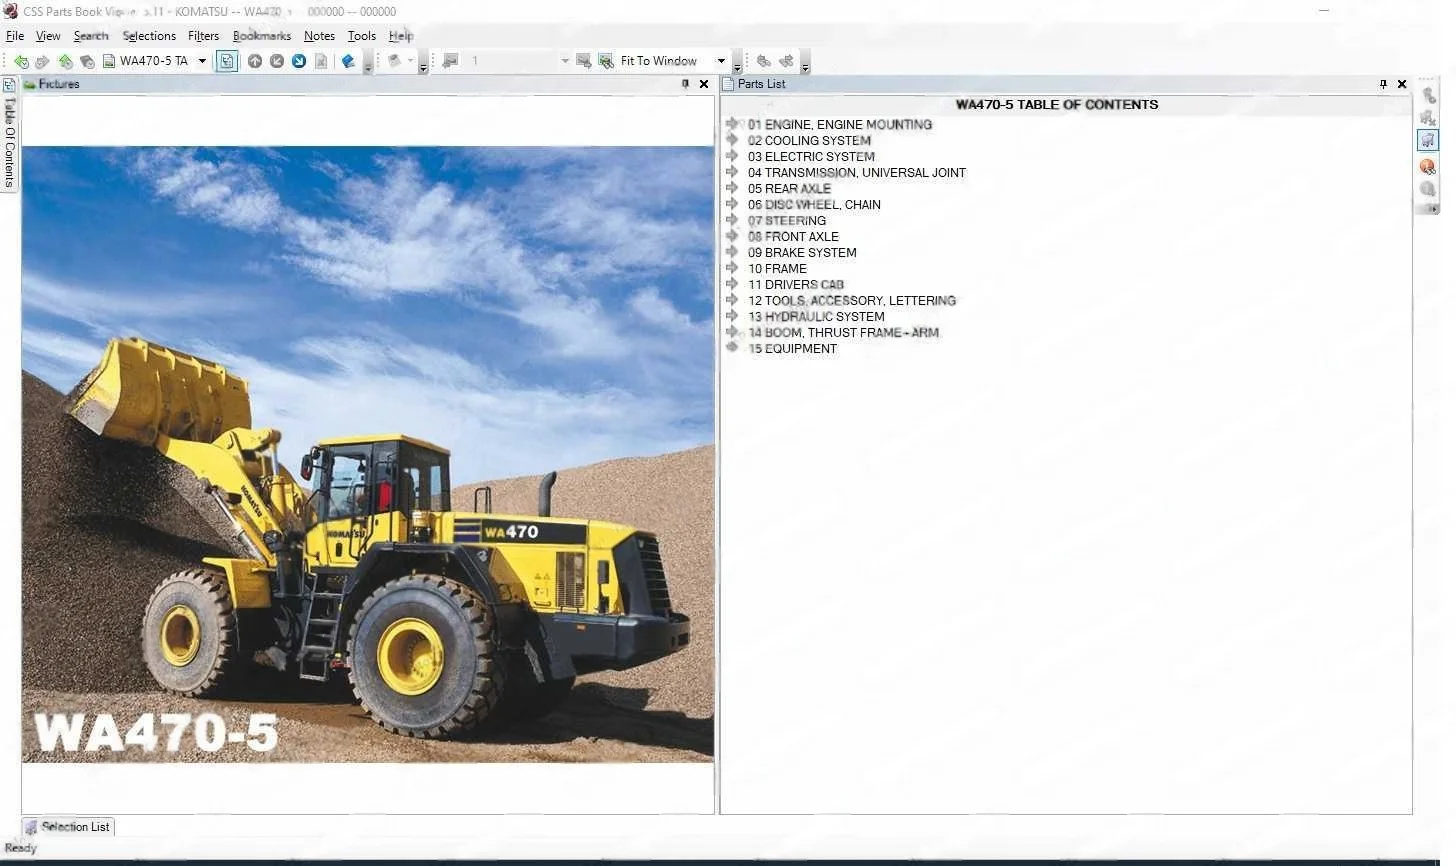This screenshot has width=1456, height=866.
Task: Open the Selections menu
Action: click(x=149, y=36)
